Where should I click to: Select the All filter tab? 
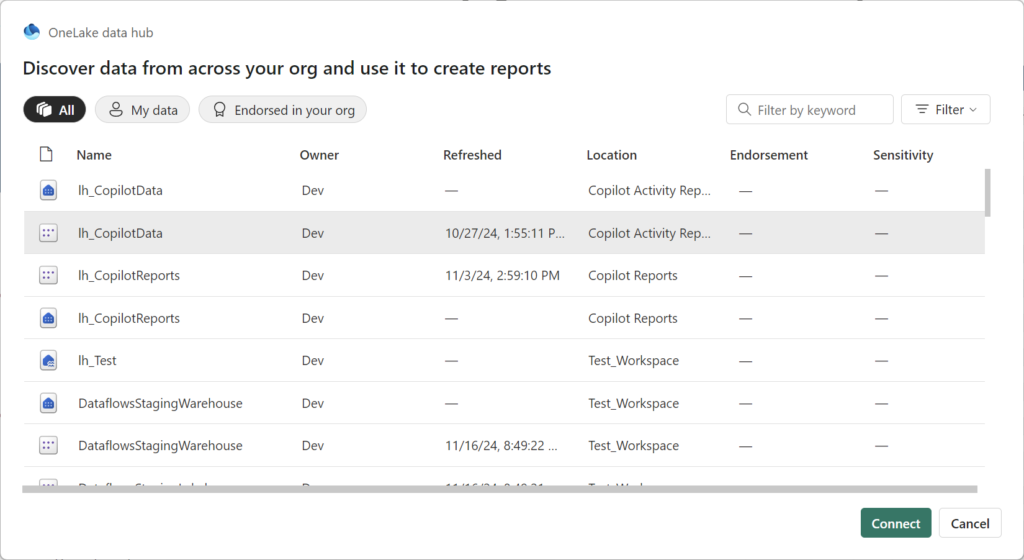click(55, 110)
